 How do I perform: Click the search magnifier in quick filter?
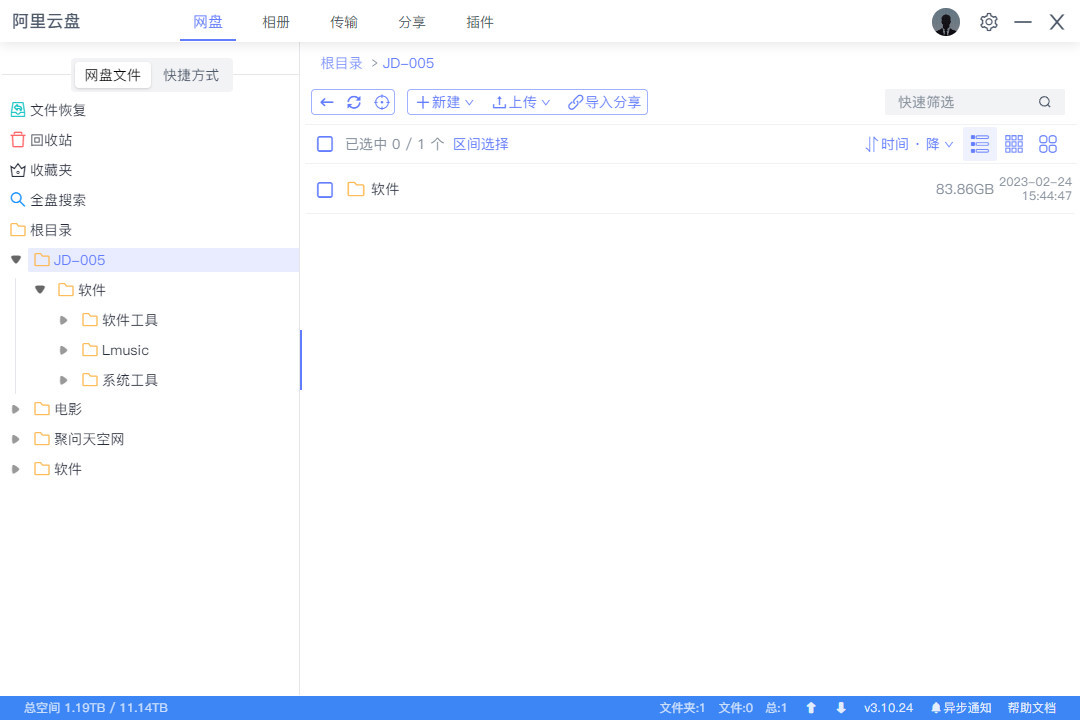pos(1045,102)
